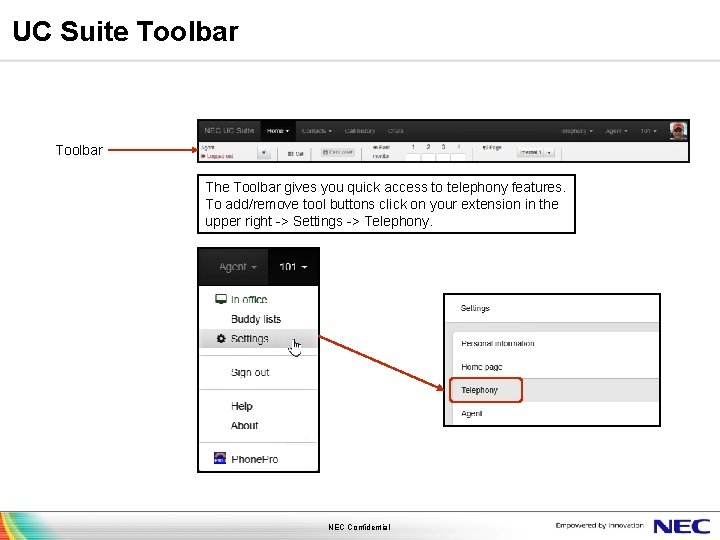Click the Page icon label in the toolbar
This screenshot has height=540, width=720.
pos(492,147)
